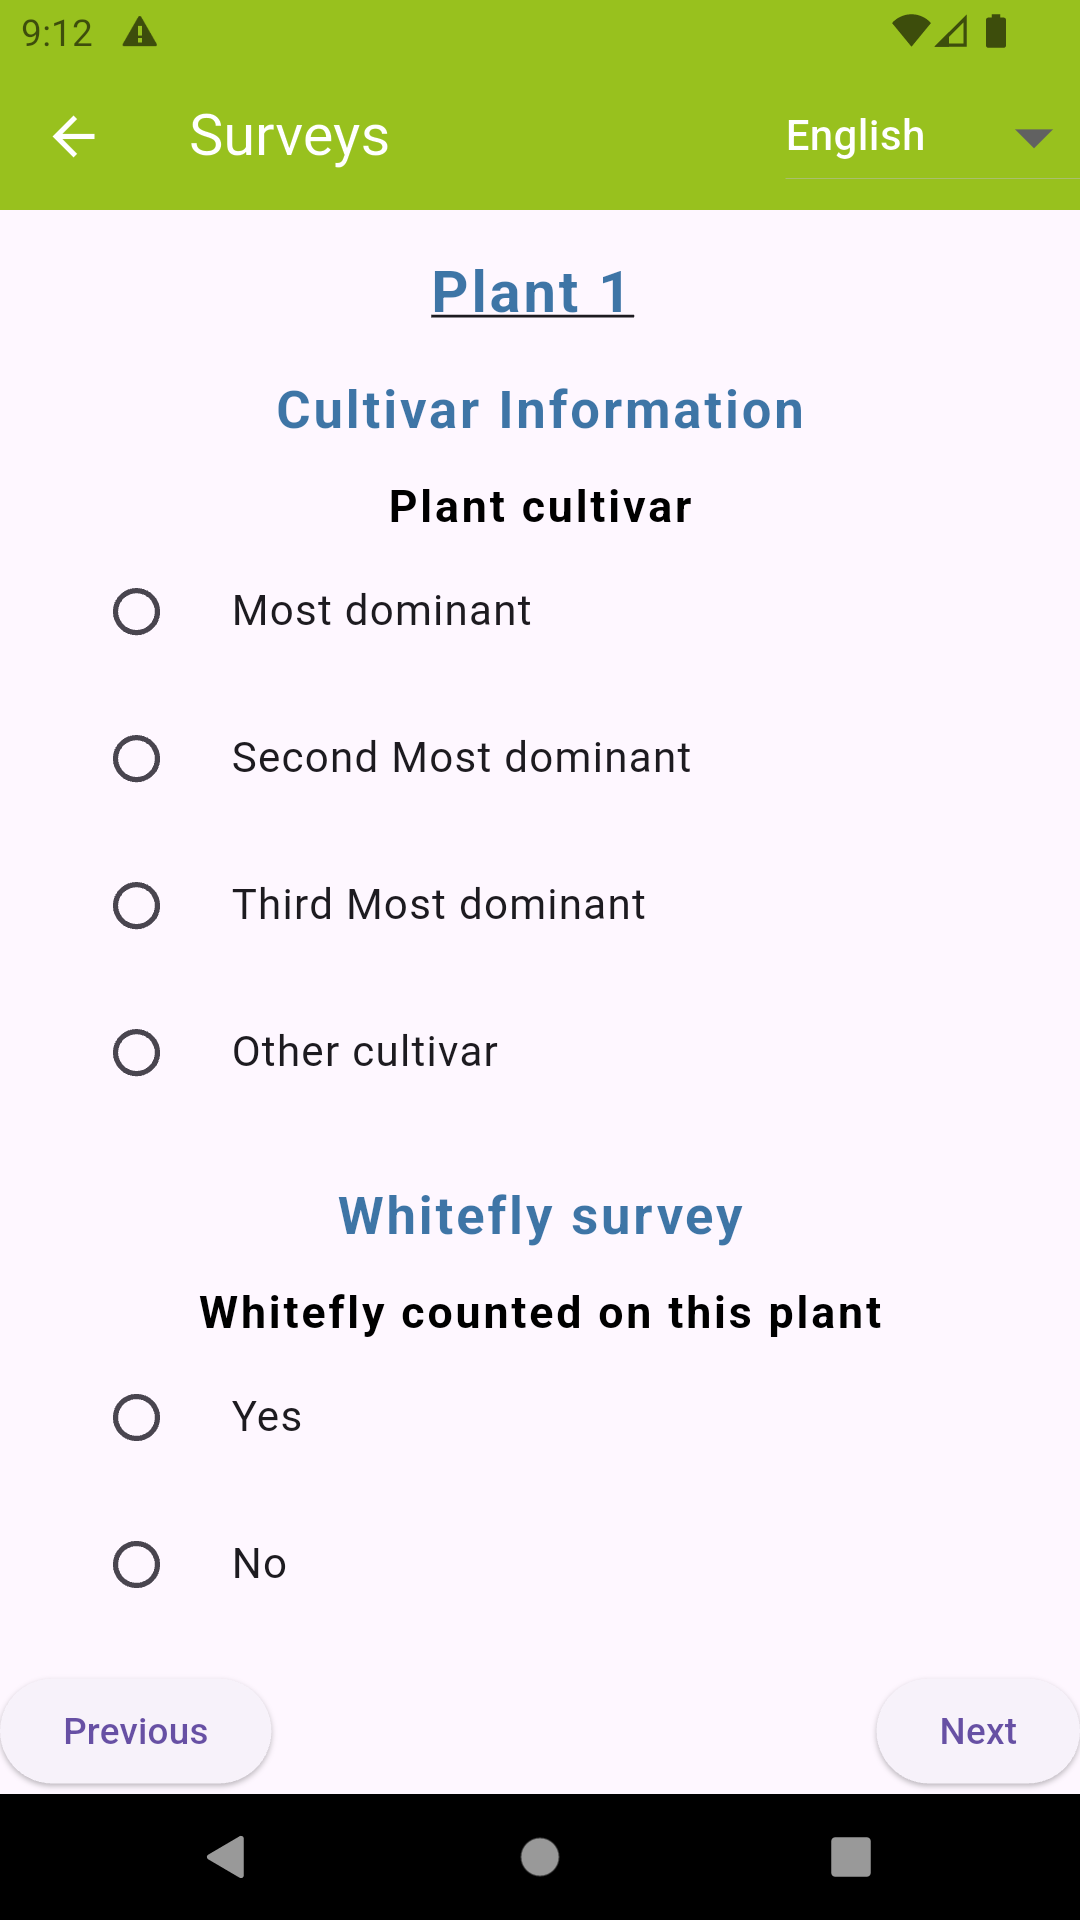Expand language list with dropdown arrow

pyautogui.click(x=1033, y=138)
